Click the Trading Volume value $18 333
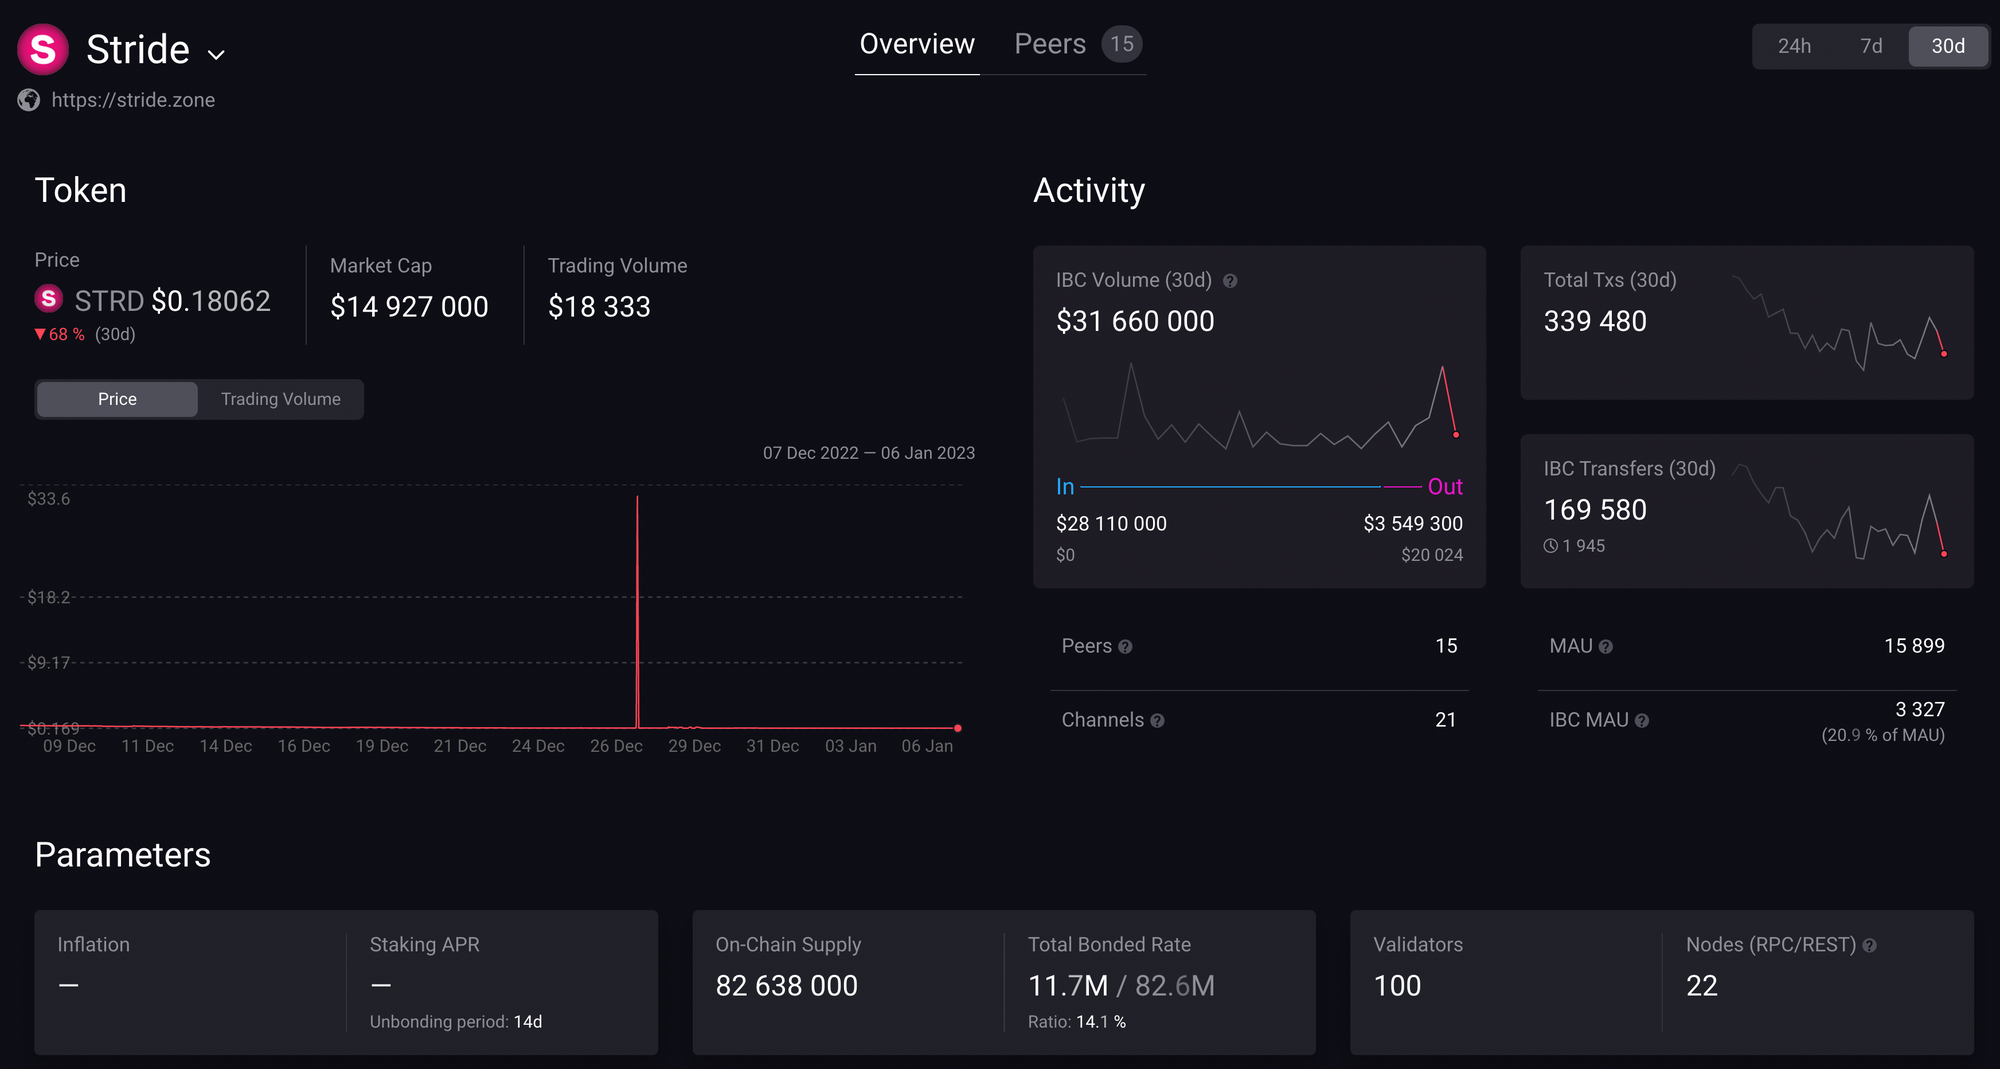 [599, 307]
